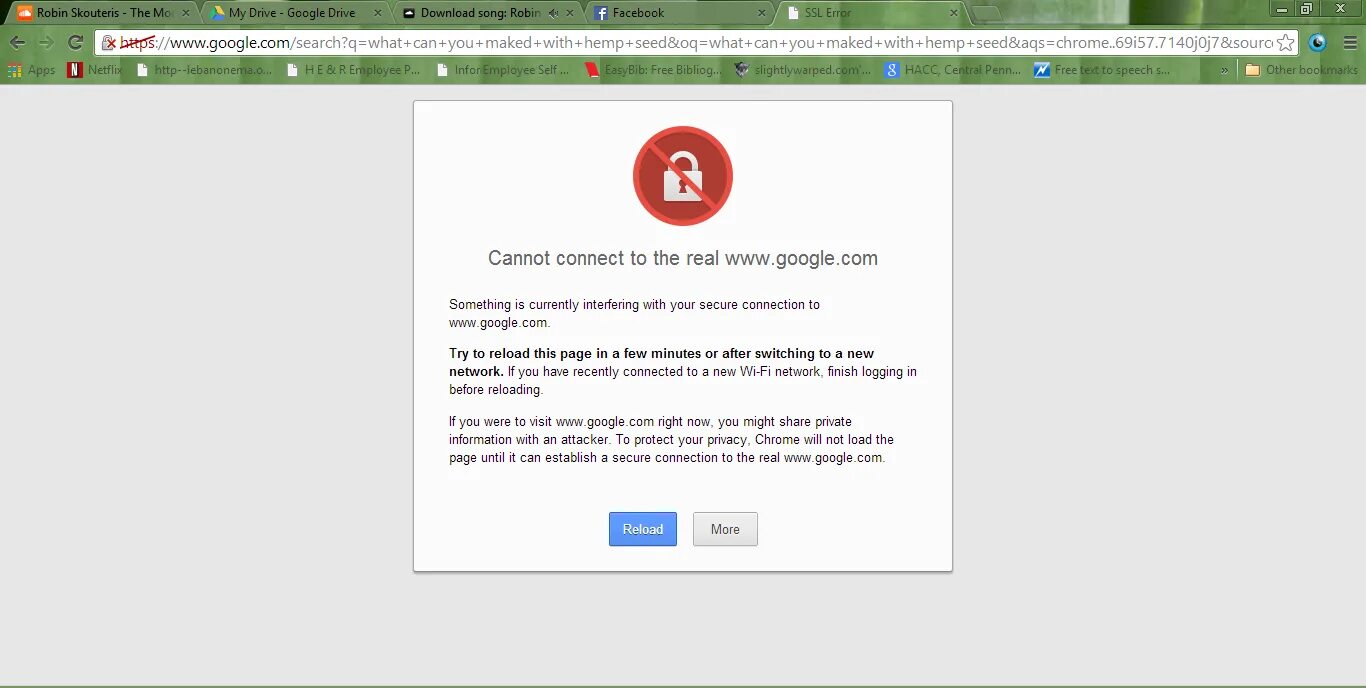Open the Other bookmarks folder
The image size is (1366, 688).
pos(1301,70)
